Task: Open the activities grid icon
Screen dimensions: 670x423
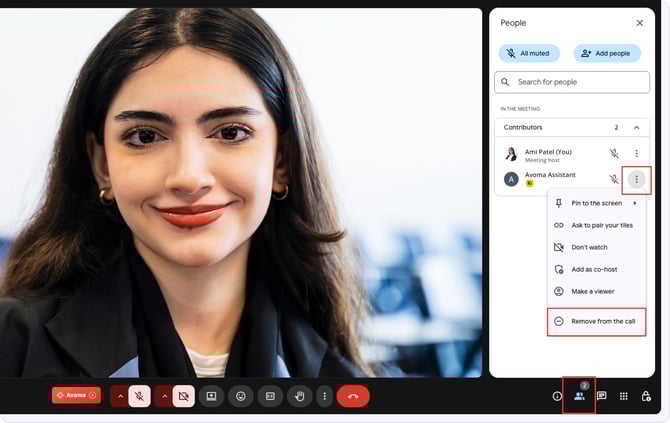Action: pyautogui.click(x=624, y=396)
